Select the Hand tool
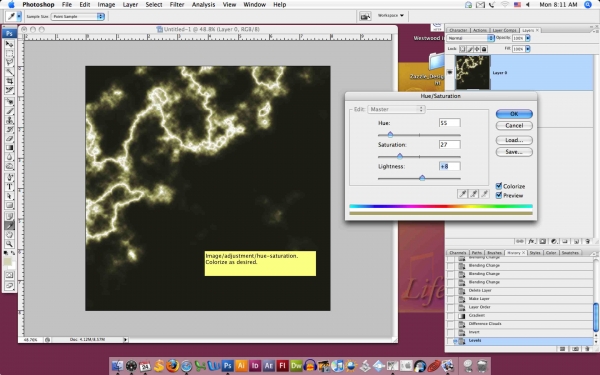The width and height of the screenshot is (600, 375). point(9,235)
